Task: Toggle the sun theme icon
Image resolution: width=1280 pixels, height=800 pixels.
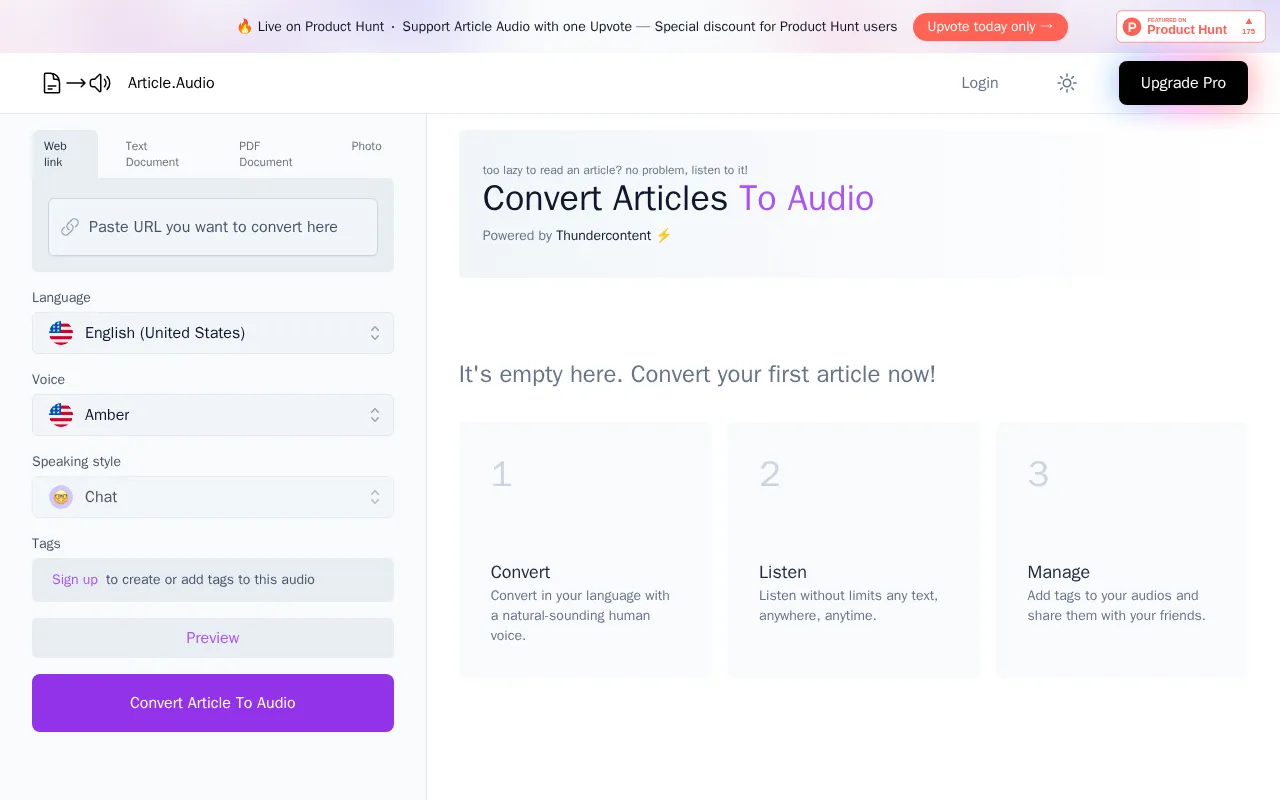Action: click(x=1067, y=83)
